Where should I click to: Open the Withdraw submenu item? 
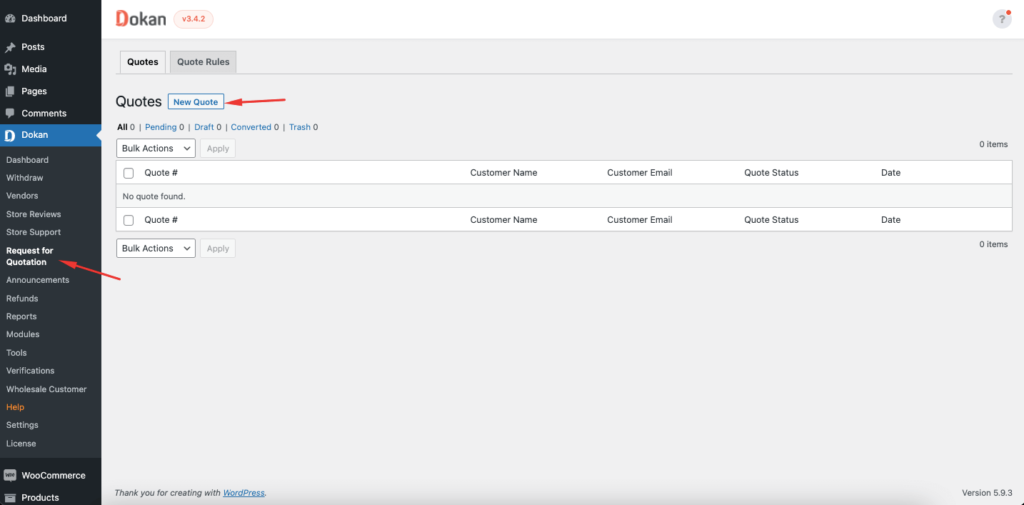coord(25,178)
